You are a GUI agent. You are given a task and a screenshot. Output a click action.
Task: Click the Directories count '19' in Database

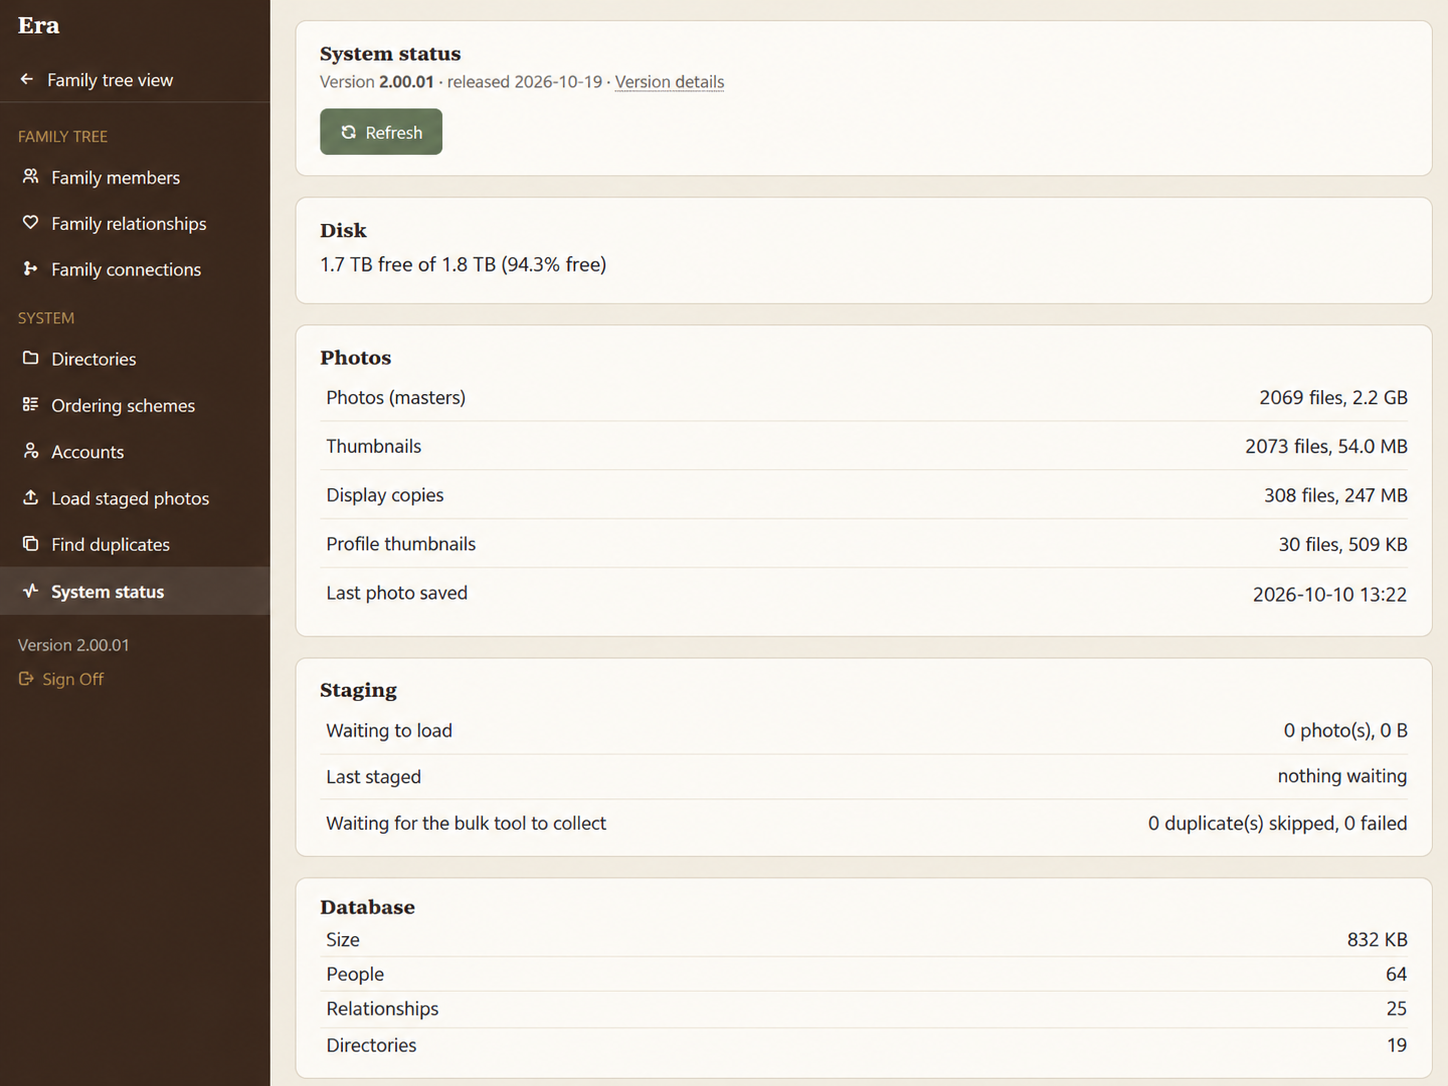tap(1396, 1045)
